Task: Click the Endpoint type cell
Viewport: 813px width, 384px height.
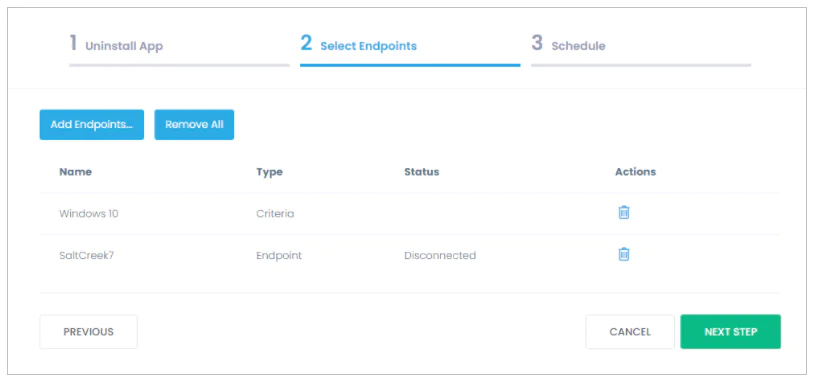Action: click(279, 255)
